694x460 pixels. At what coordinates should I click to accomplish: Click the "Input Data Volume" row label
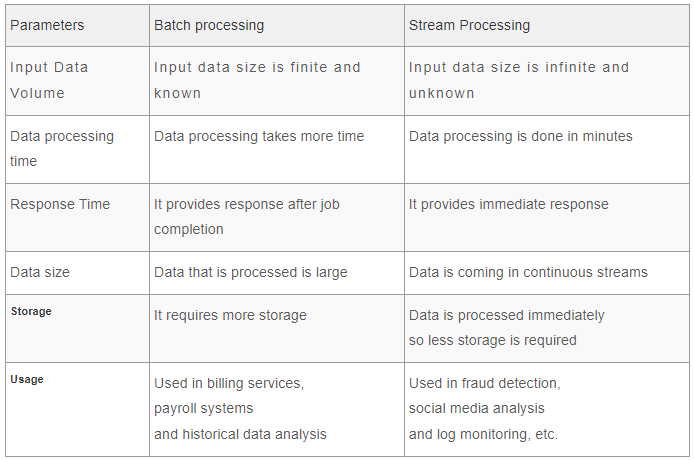49,80
